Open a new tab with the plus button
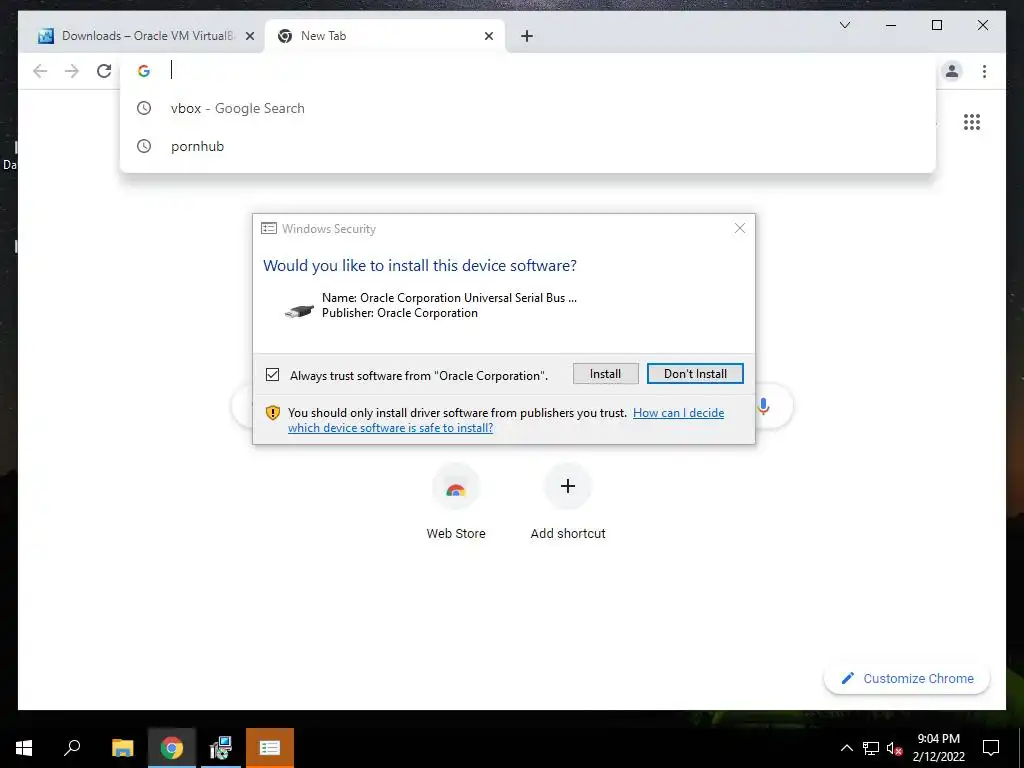The image size is (1024, 768). click(x=527, y=36)
